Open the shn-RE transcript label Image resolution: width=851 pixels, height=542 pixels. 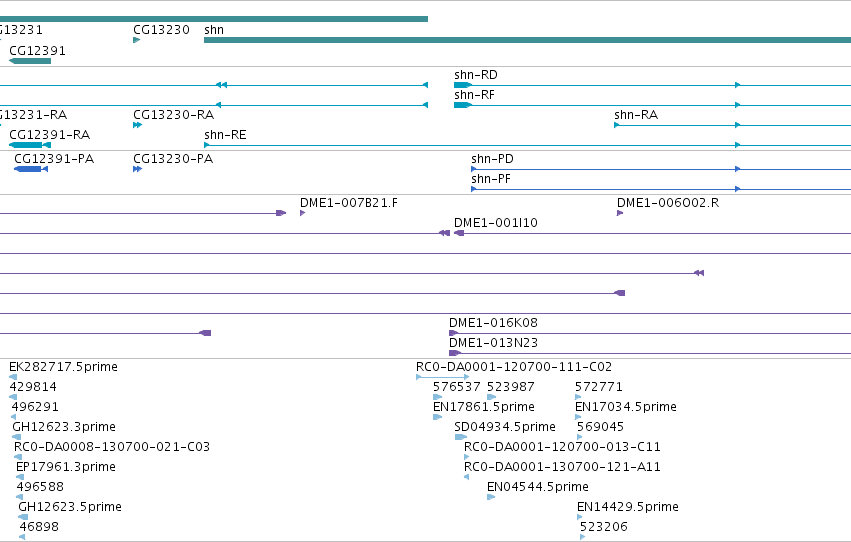pos(225,135)
